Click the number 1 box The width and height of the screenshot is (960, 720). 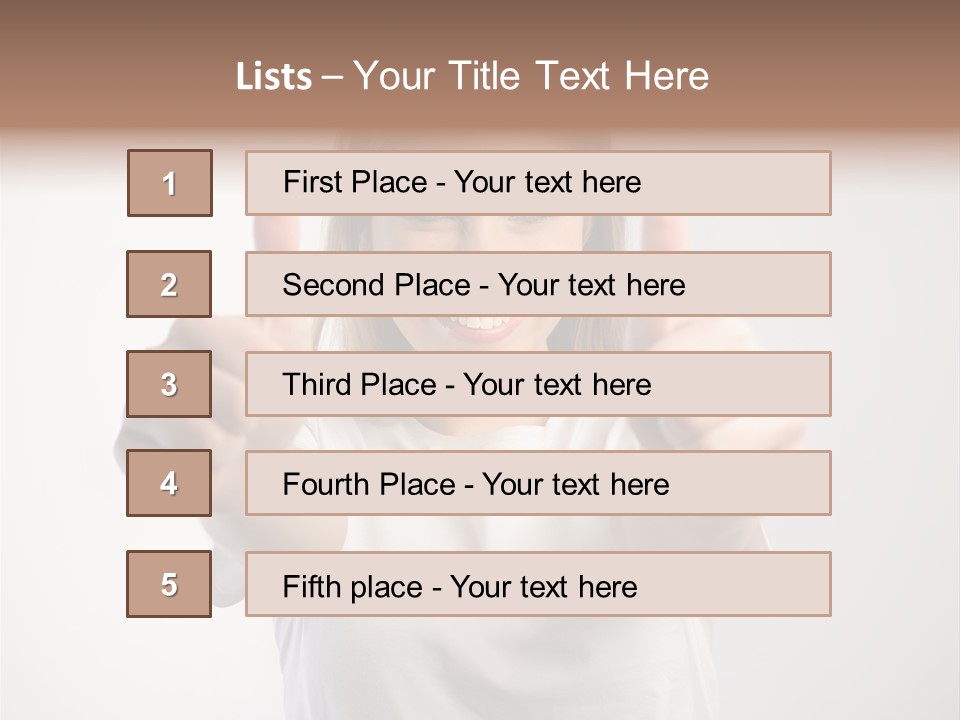pyautogui.click(x=170, y=183)
